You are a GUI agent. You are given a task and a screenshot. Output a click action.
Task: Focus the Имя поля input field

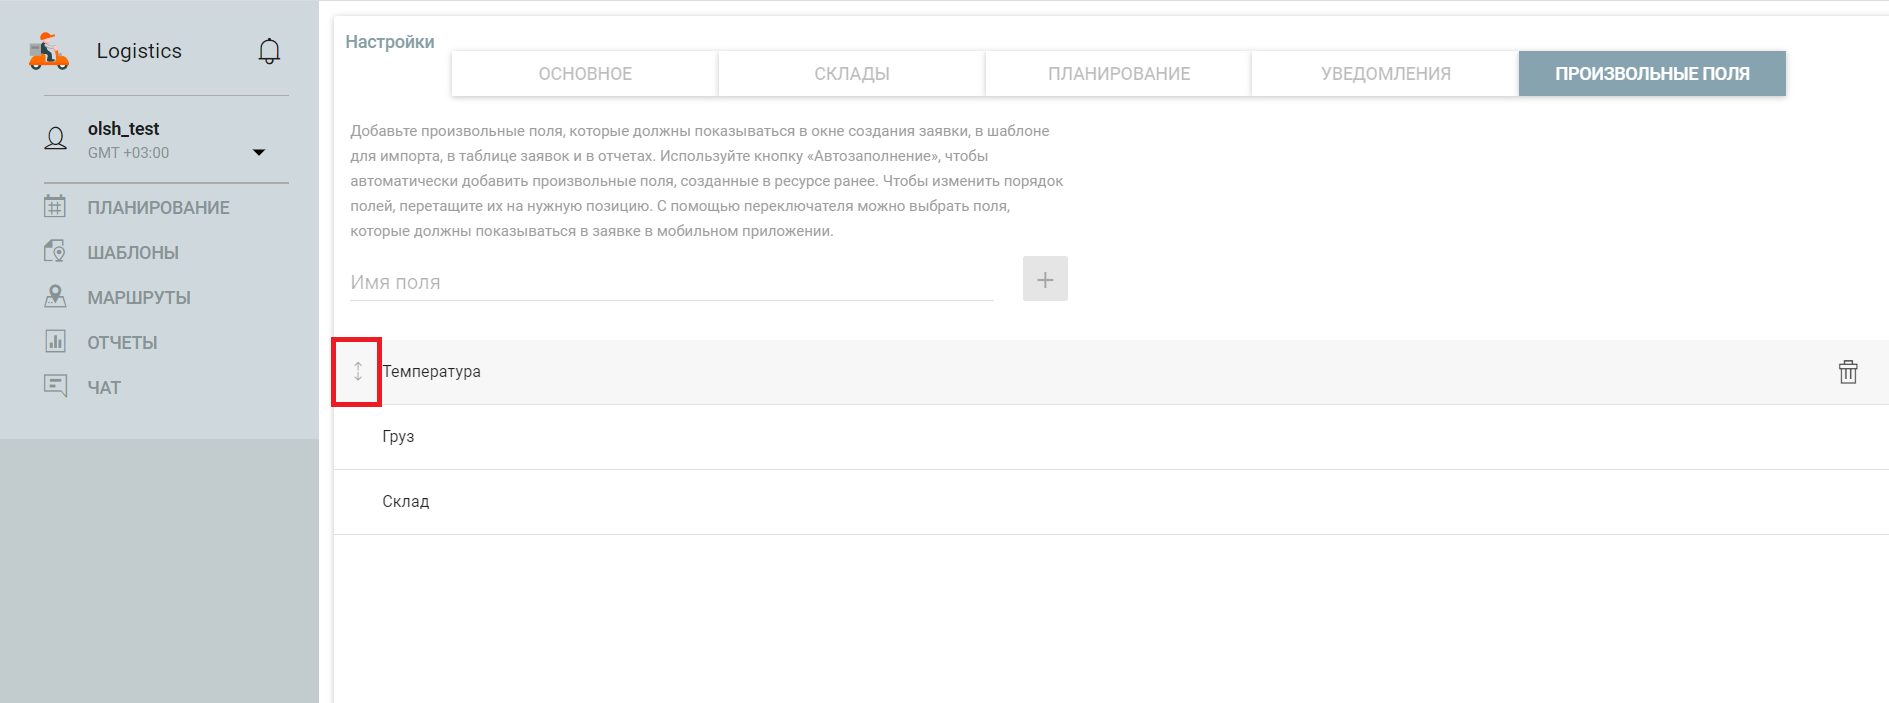[670, 282]
